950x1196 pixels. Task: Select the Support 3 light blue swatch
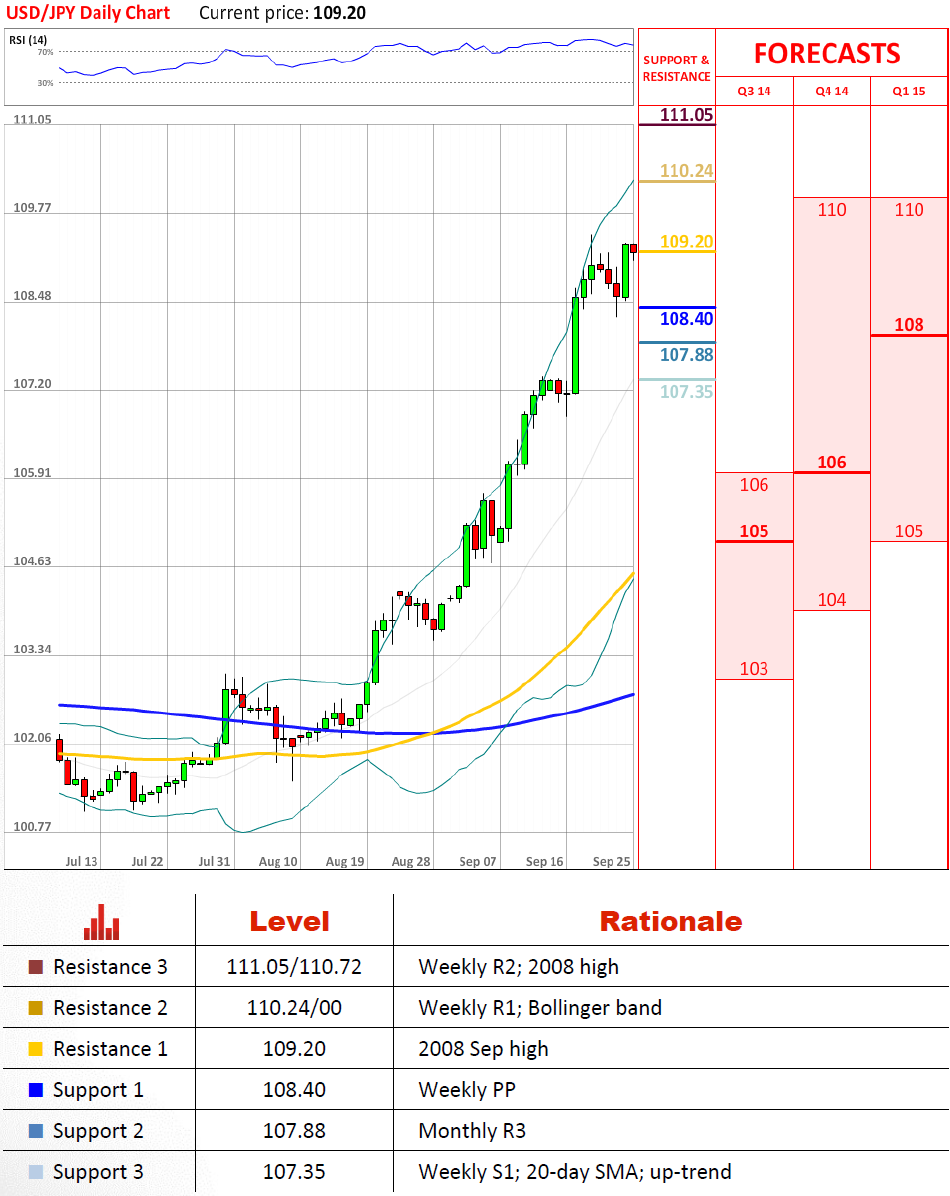pyautogui.click(x=36, y=1172)
